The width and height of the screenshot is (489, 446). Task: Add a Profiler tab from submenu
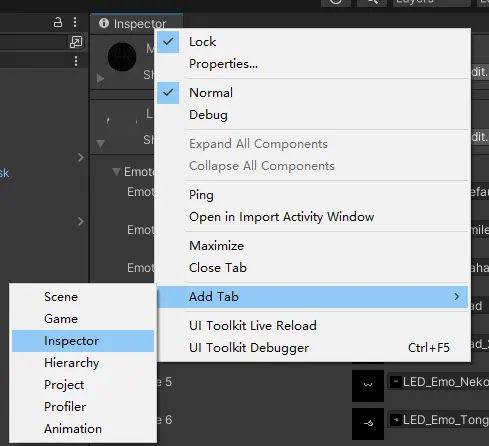(x=83, y=407)
